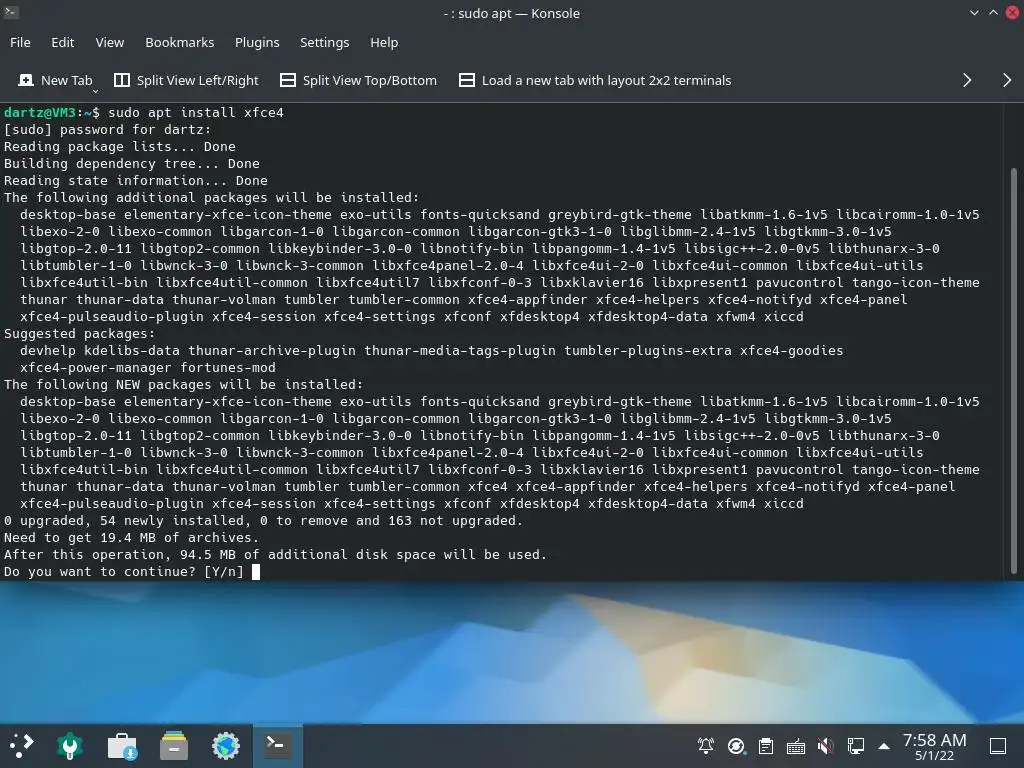Viewport: 1024px width, 768px height.
Task: Click the terminal cursor after the [Y/n] prompt
Action: click(x=256, y=572)
